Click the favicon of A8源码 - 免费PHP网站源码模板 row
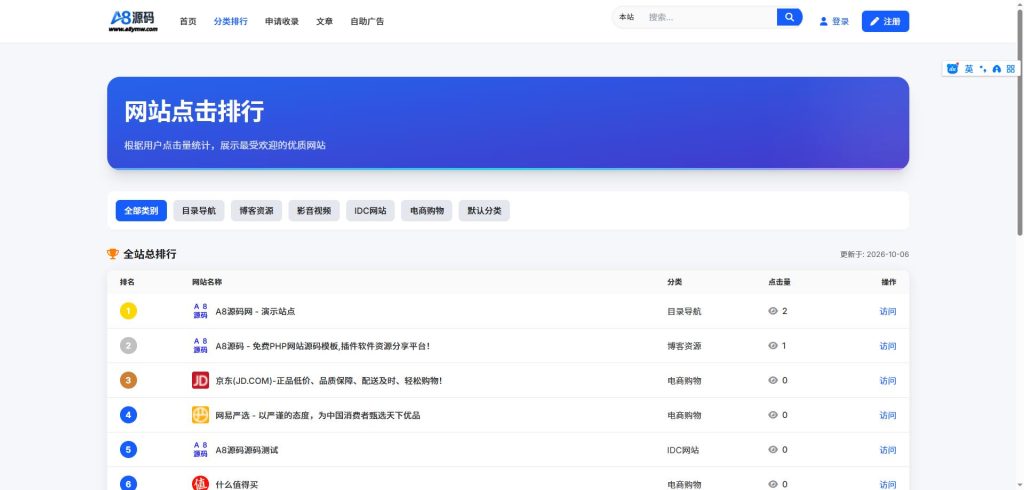Viewport: 1024px width, 490px height. pos(200,346)
